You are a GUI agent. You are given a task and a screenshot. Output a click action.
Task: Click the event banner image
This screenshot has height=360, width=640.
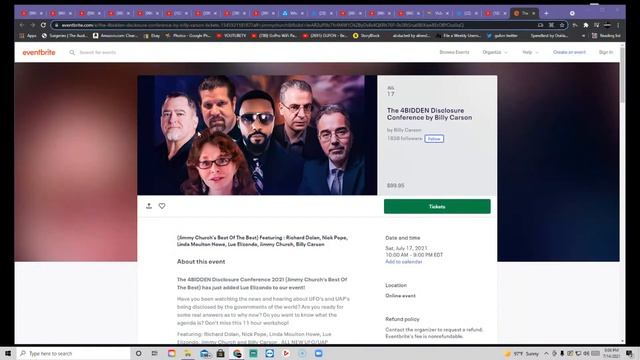coord(257,135)
